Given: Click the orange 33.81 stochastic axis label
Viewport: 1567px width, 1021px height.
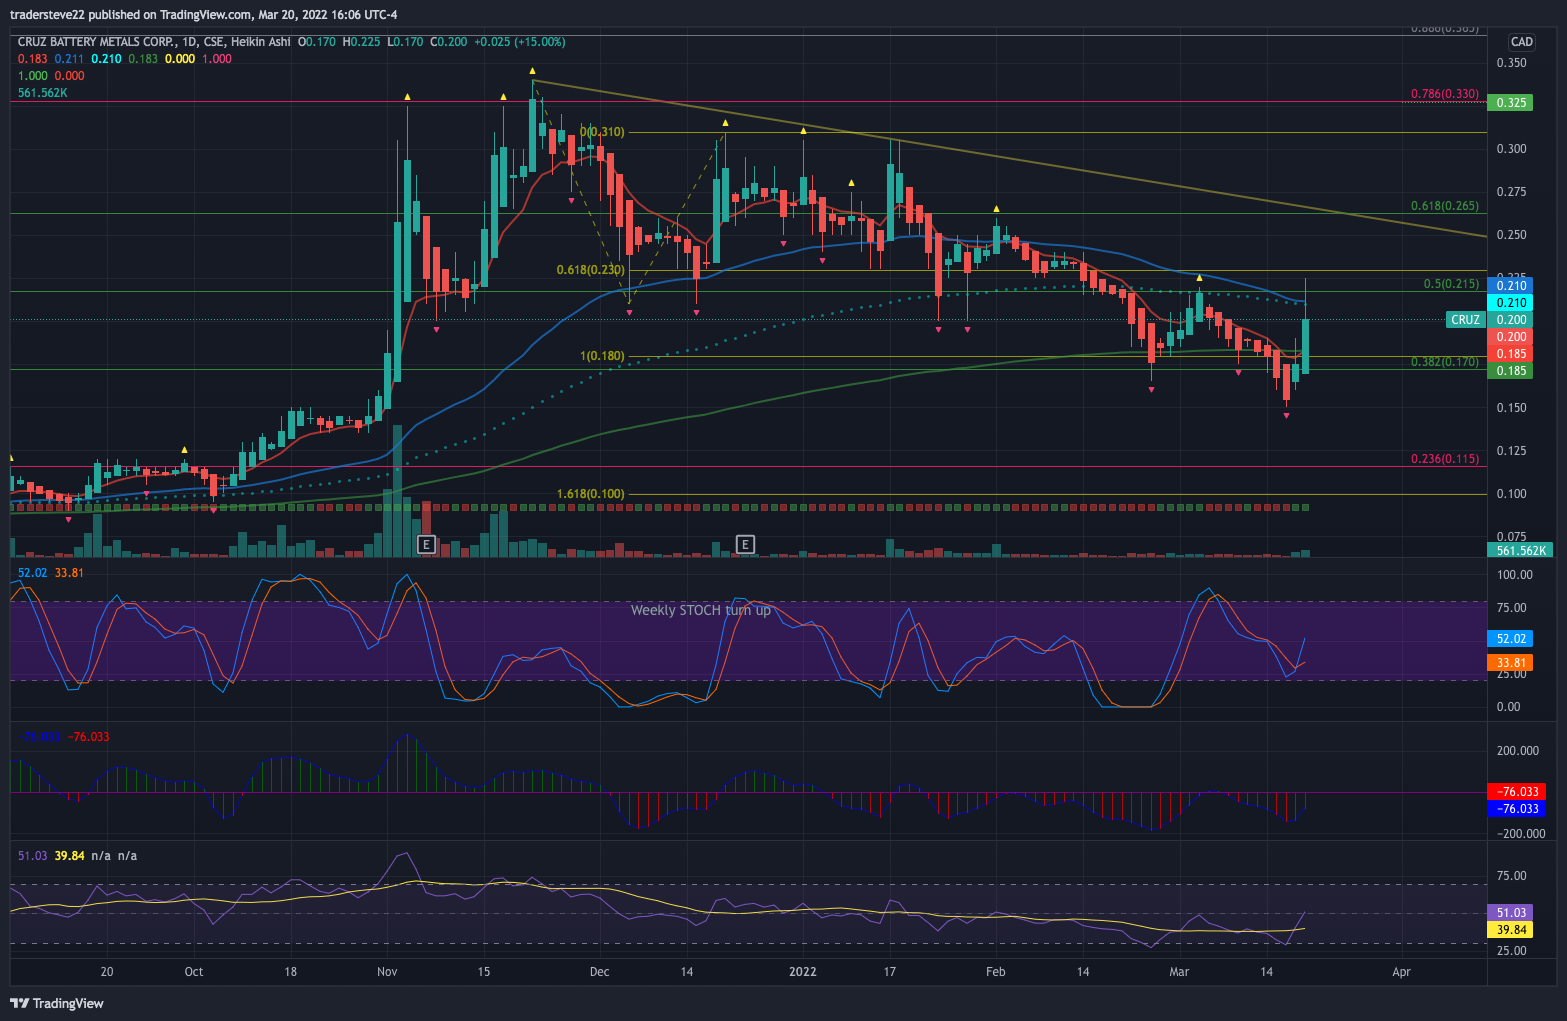Looking at the screenshot, I should (x=1511, y=663).
